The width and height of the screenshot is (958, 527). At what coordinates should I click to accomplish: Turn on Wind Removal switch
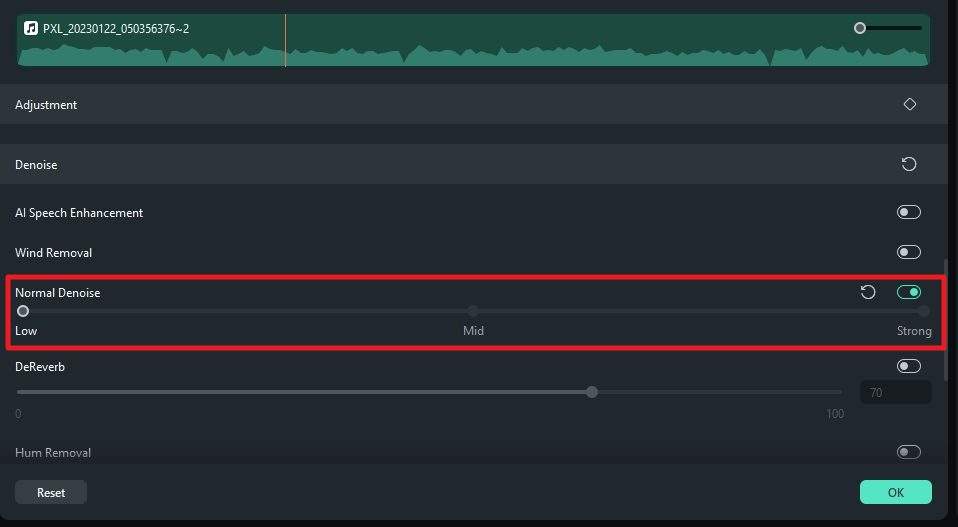click(x=909, y=252)
